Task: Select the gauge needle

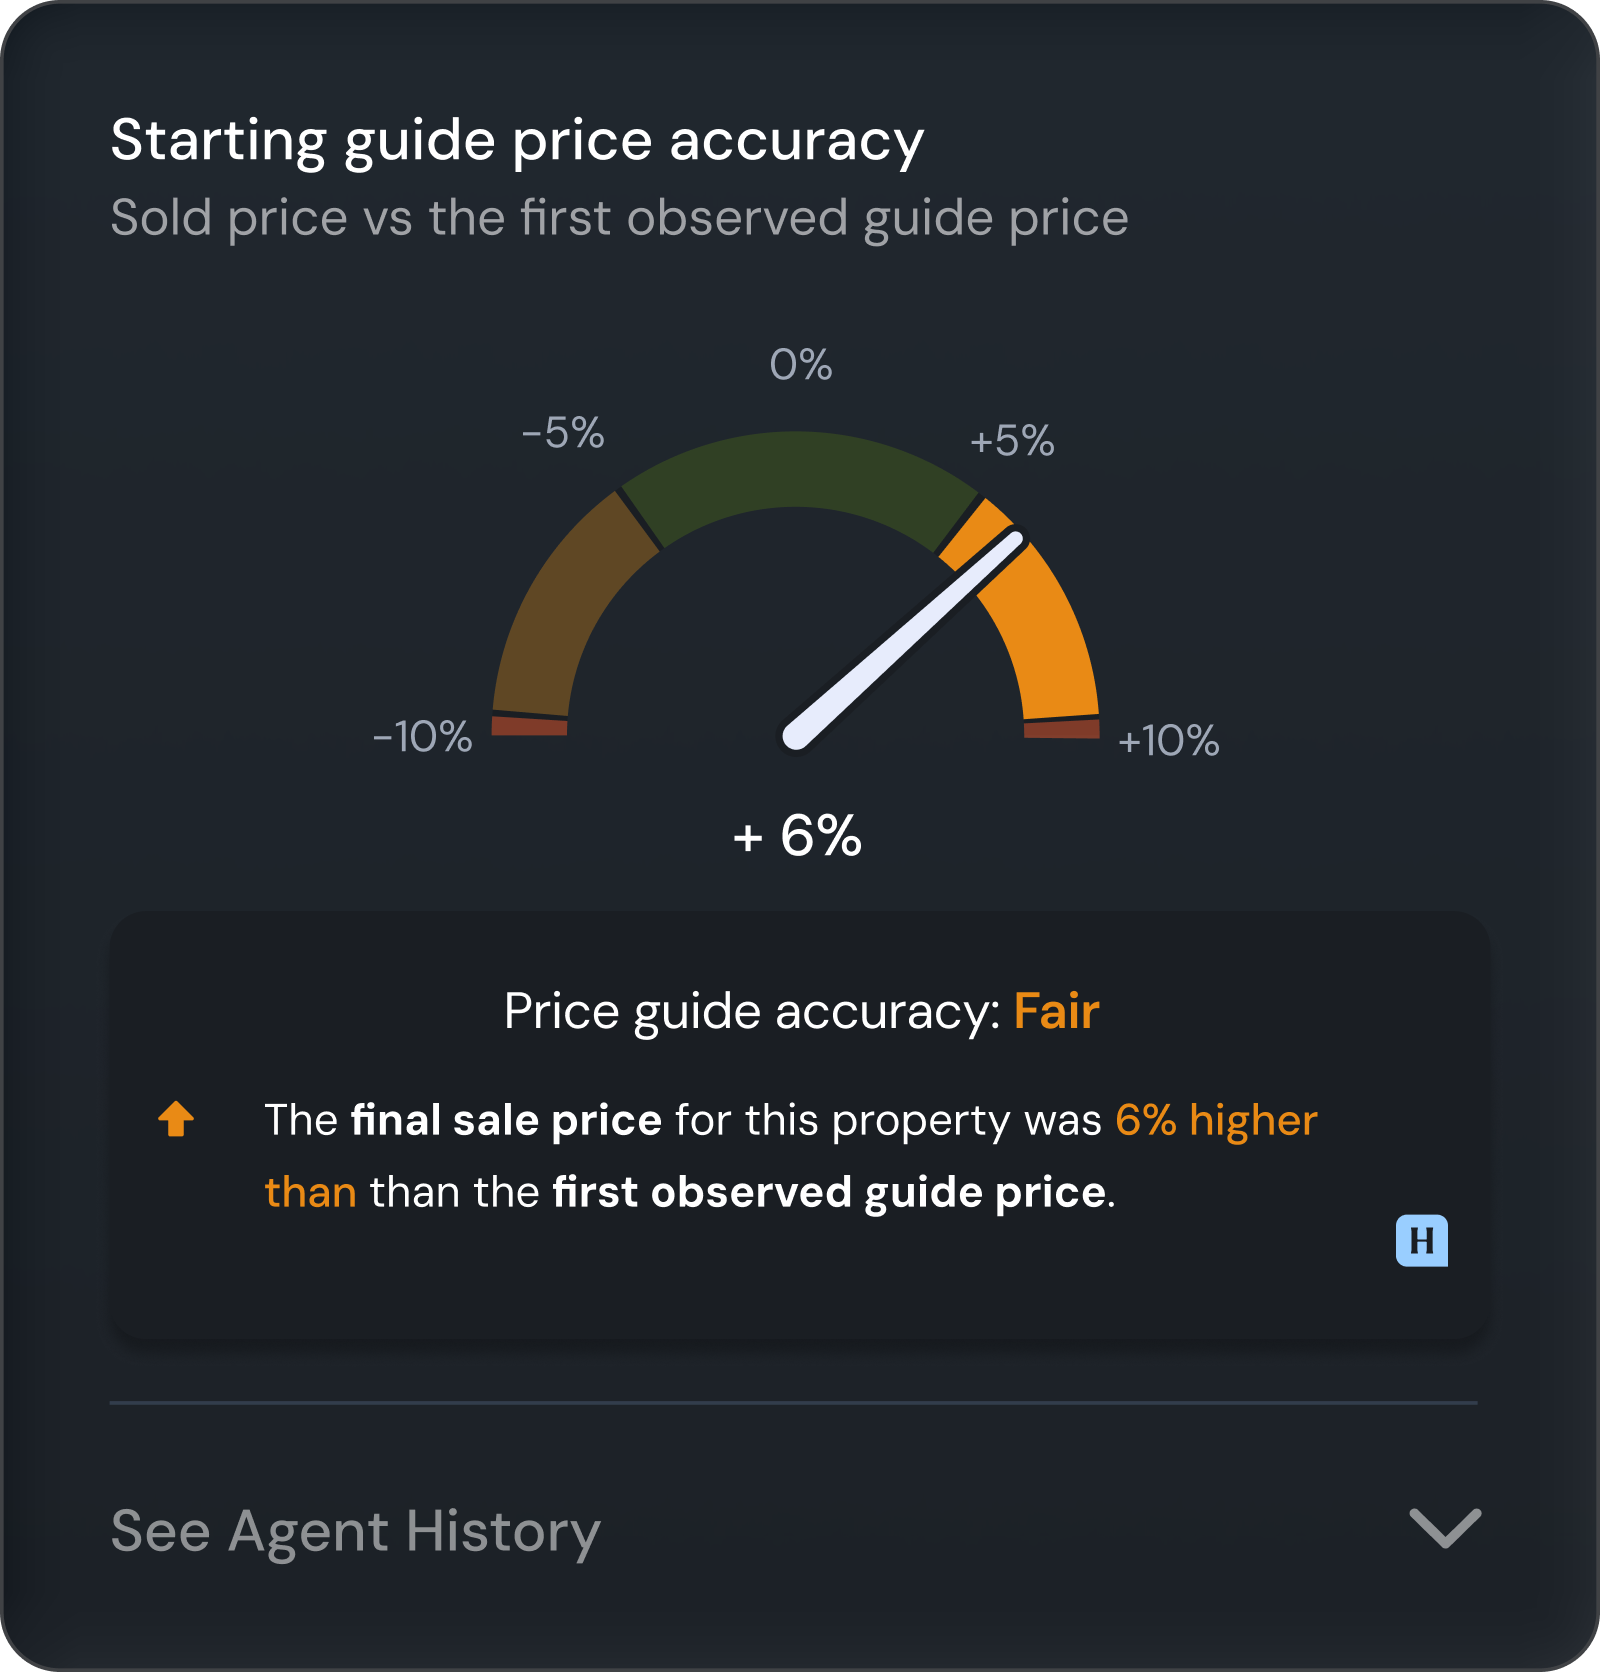Action: coord(900,640)
